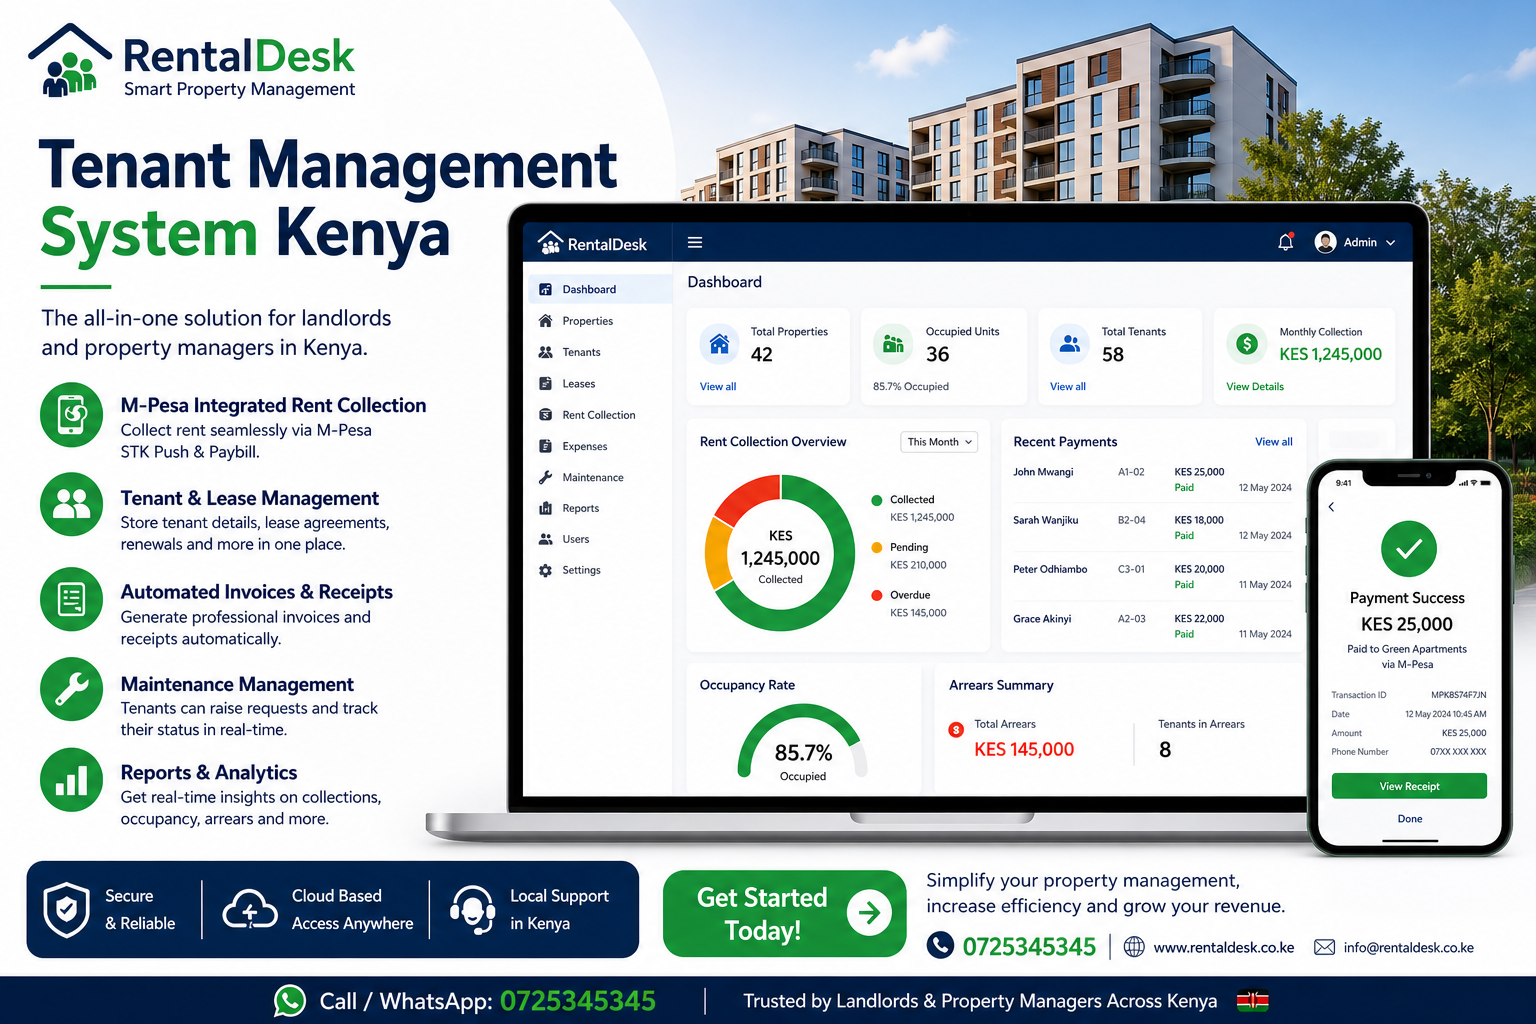The width and height of the screenshot is (1536, 1024).
Task: Click the Kenya flag in footer
Action: click(x=1253, y=1001)
